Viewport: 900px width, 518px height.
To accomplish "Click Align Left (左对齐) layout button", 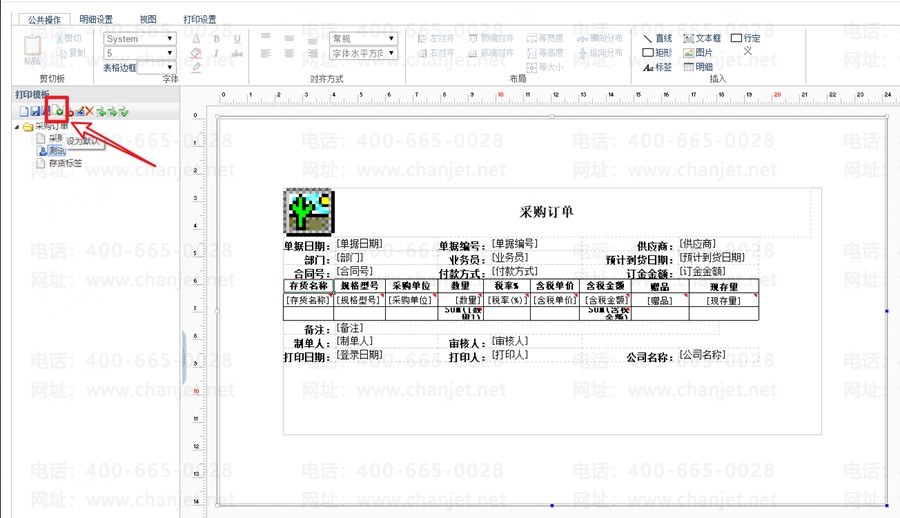I will [x=436, y=38].
